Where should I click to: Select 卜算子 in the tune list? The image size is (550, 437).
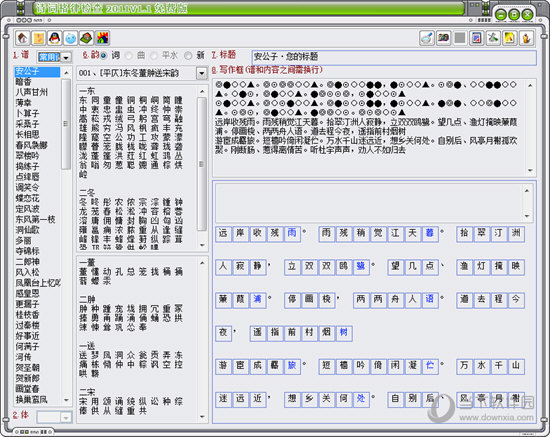(27, 114)
